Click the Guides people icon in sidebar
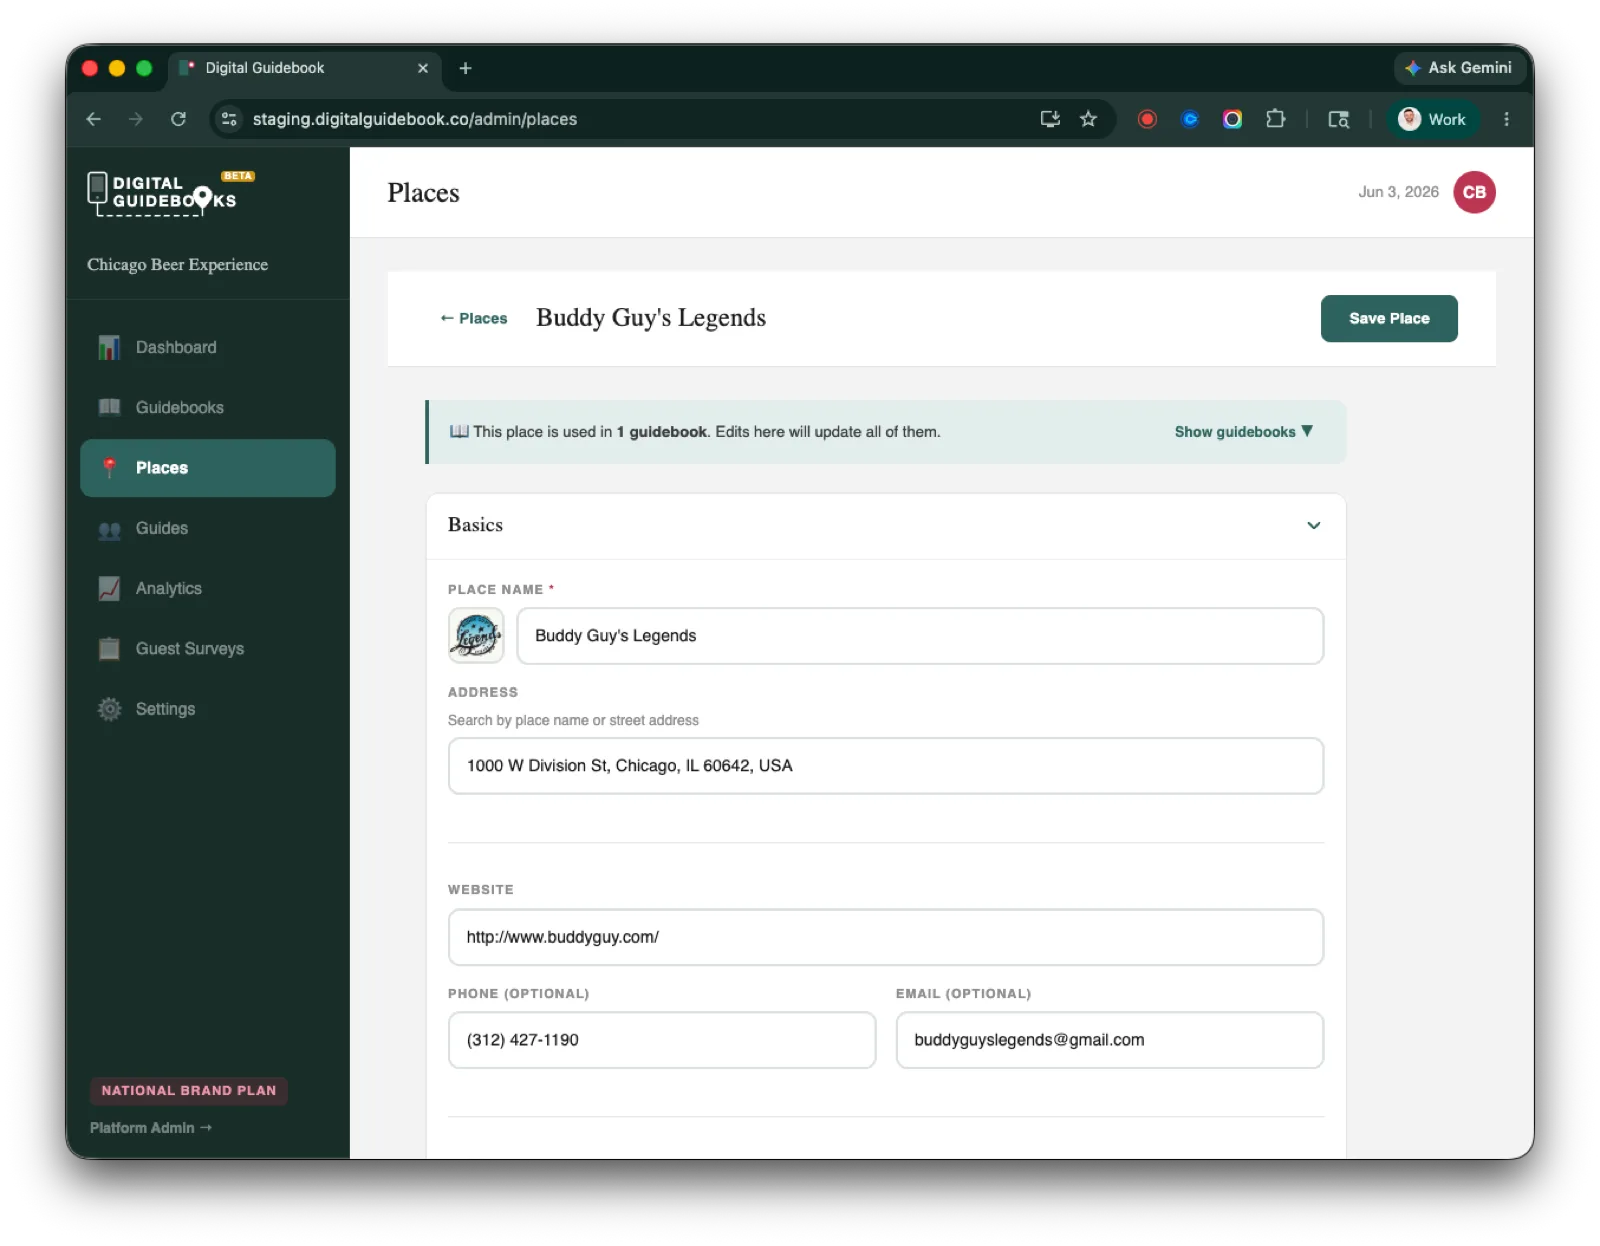This screenshot has width=1600, height=1246. pyautogui.click(x=109, y=529)
